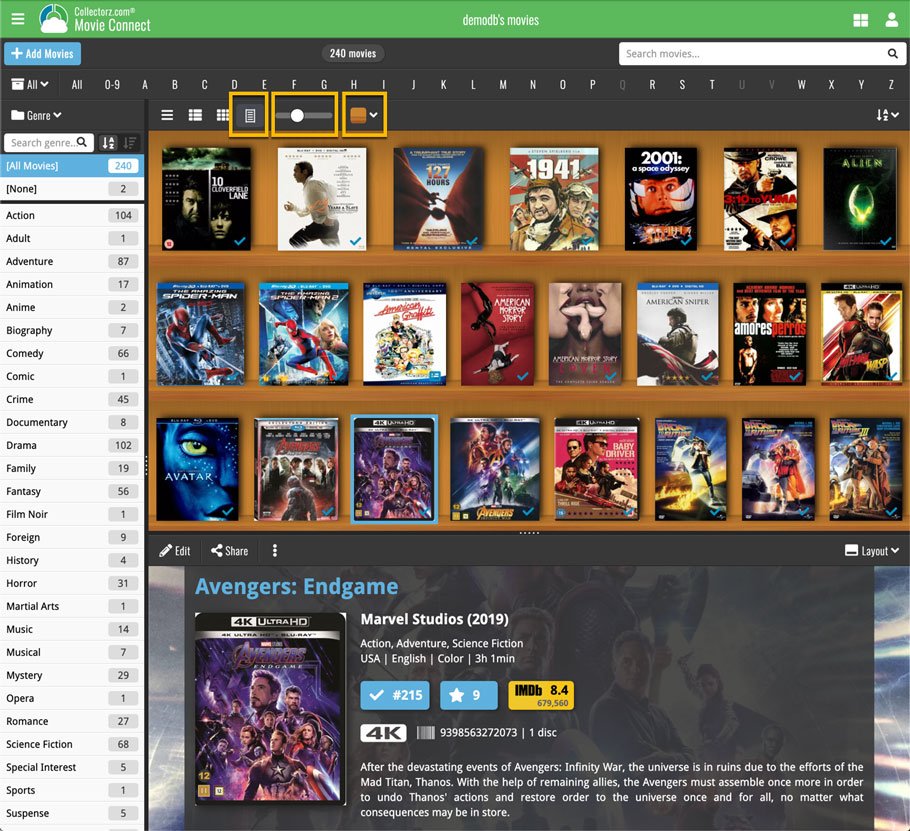910x831 pixels.
Task: Open the Layout dropdown
Action: tap(872, 551)
